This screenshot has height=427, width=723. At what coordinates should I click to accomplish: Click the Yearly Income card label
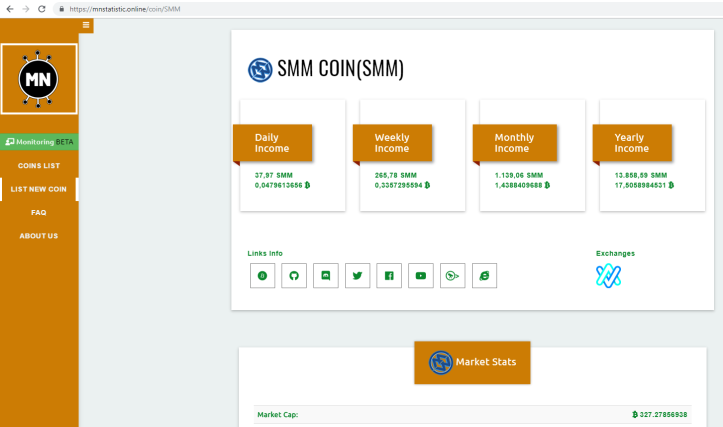pos(632,143)
